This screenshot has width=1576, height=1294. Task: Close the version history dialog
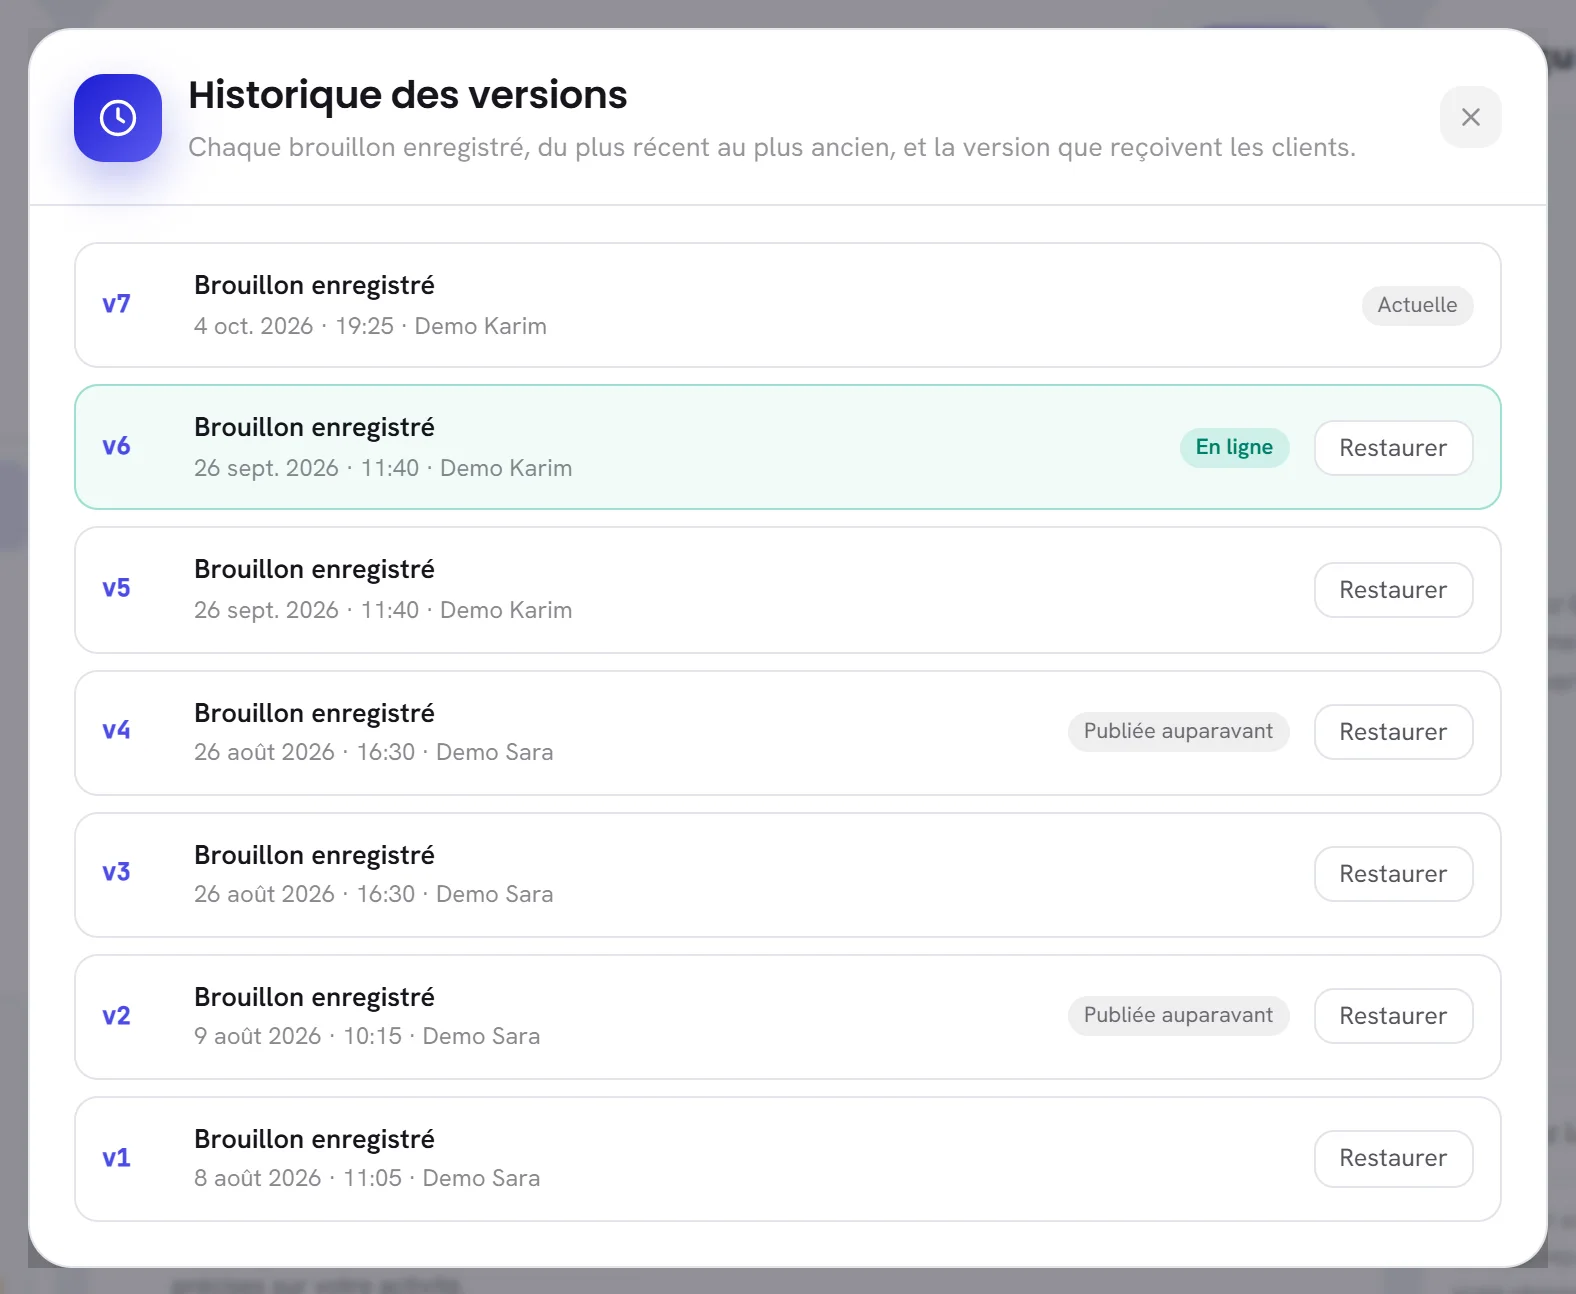tap(1470, 117)
